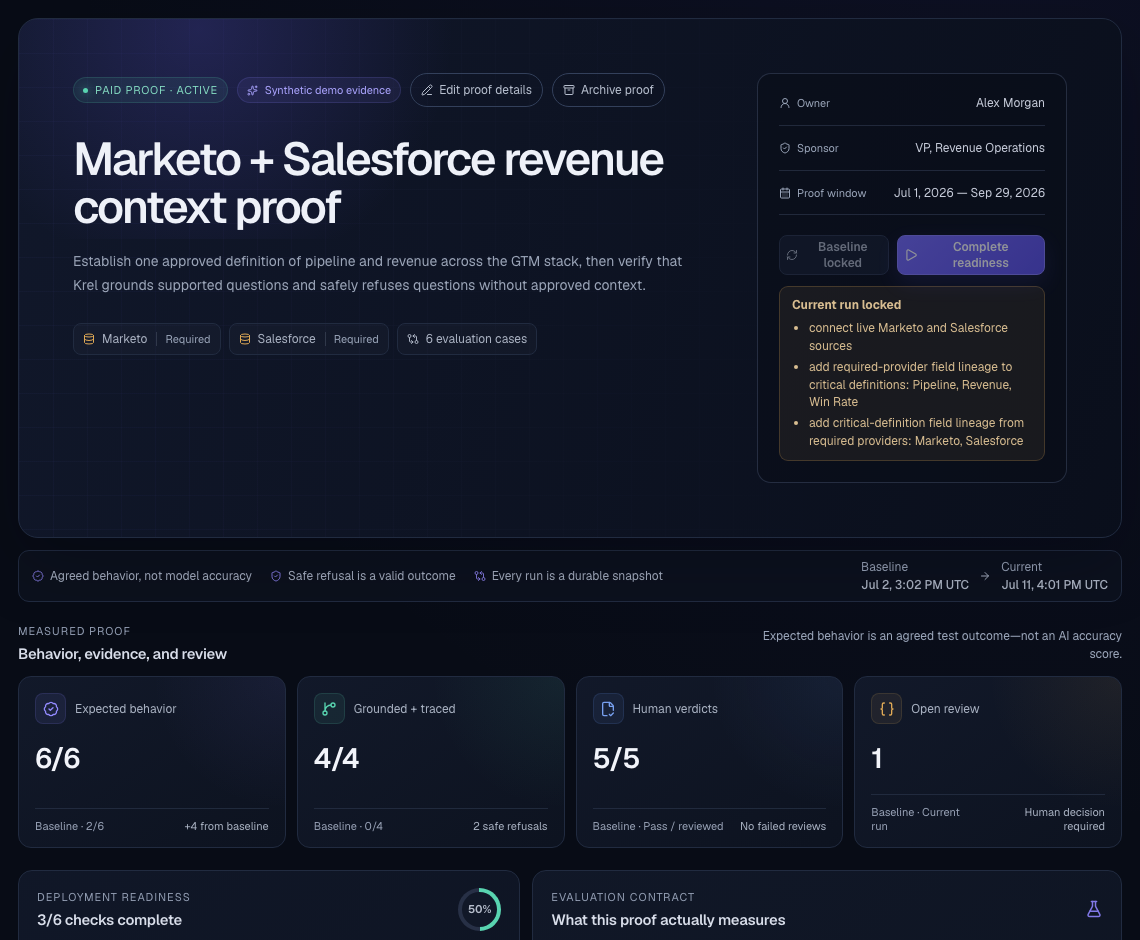1140x940 pixels.
Task: Click the shield icon beside Sponsor
Action: [x=784, y=148]
